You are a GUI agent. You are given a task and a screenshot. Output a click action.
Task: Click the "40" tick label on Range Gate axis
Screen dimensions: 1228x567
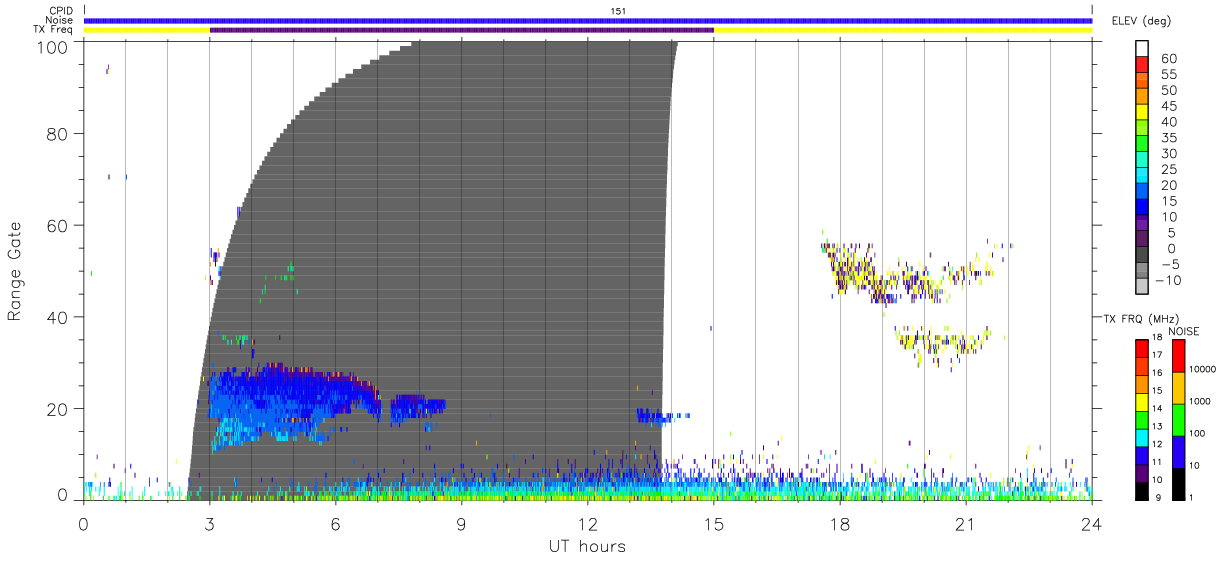[x=58, y=317]
